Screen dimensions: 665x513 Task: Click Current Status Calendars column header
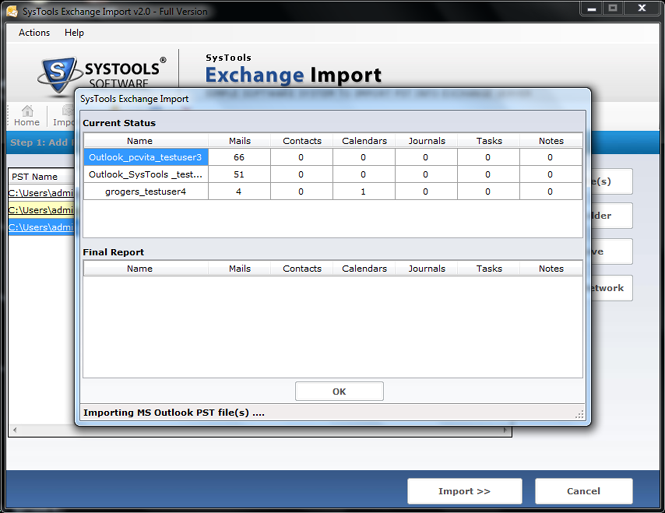point(364,141)
